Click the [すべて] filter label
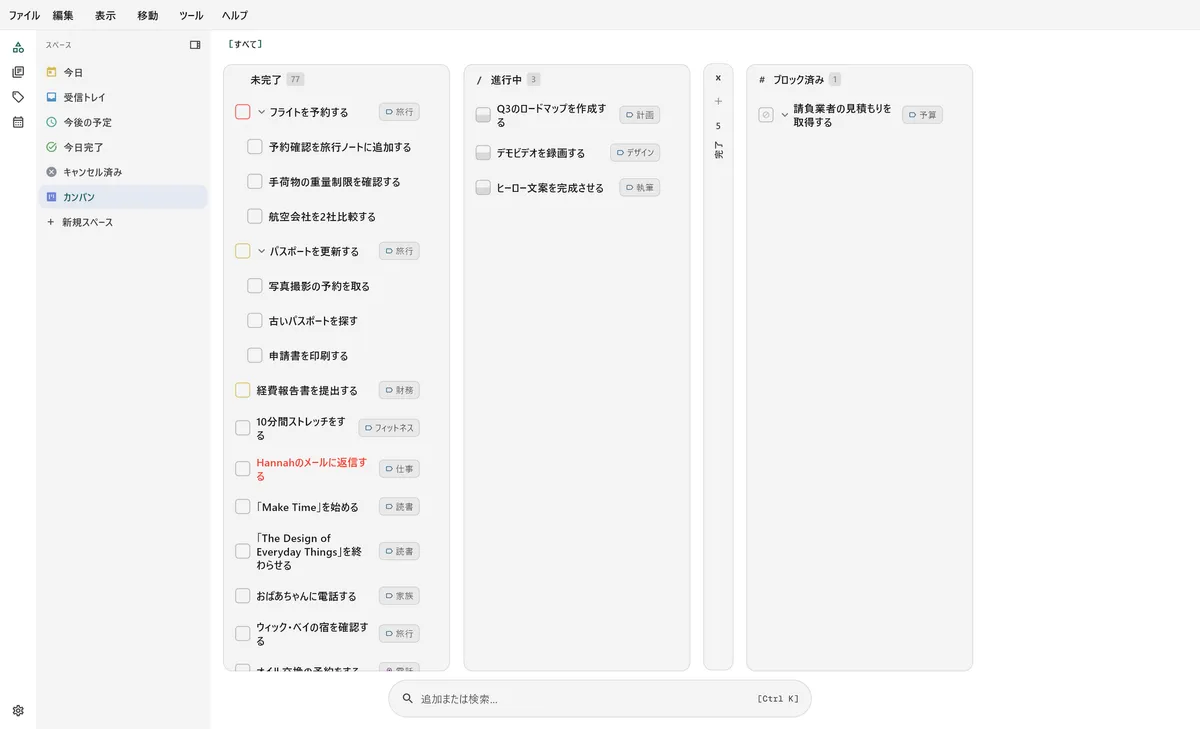Screen dimensions: 1200x729 click(245, 44)
